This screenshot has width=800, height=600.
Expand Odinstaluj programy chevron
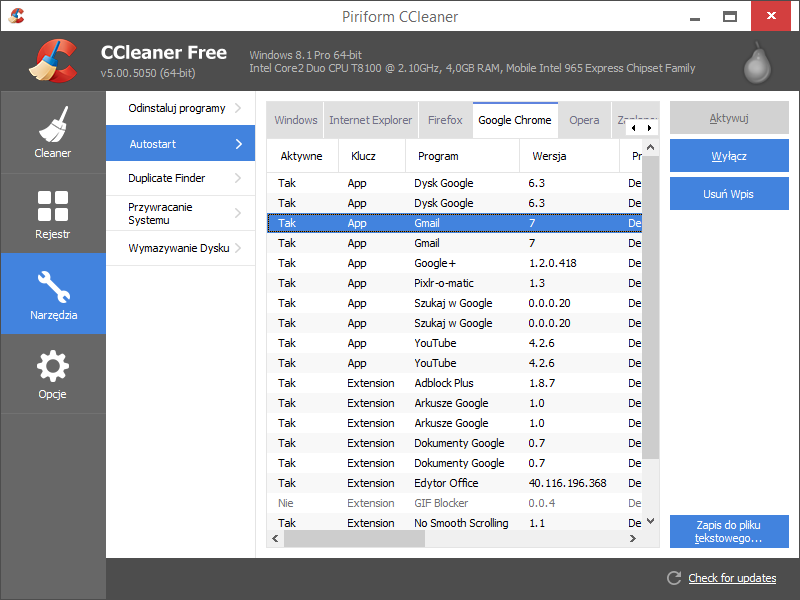[238, 108]
